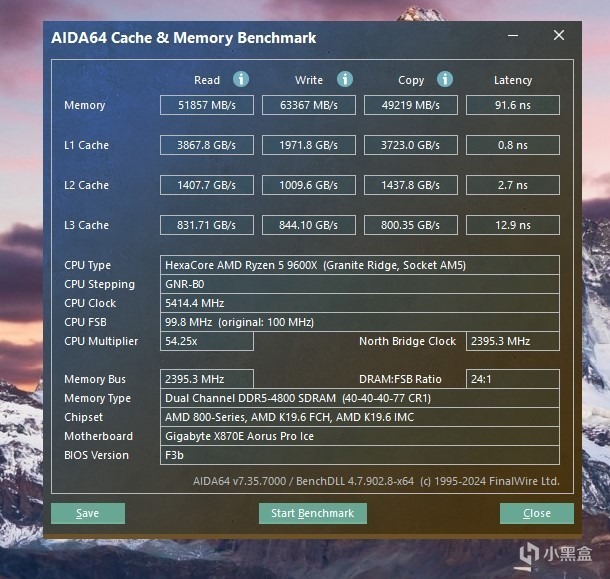The width and height of the screenshot is (610, 579).
Task: Click the L2 Cache row label
Action: [86, 185]
